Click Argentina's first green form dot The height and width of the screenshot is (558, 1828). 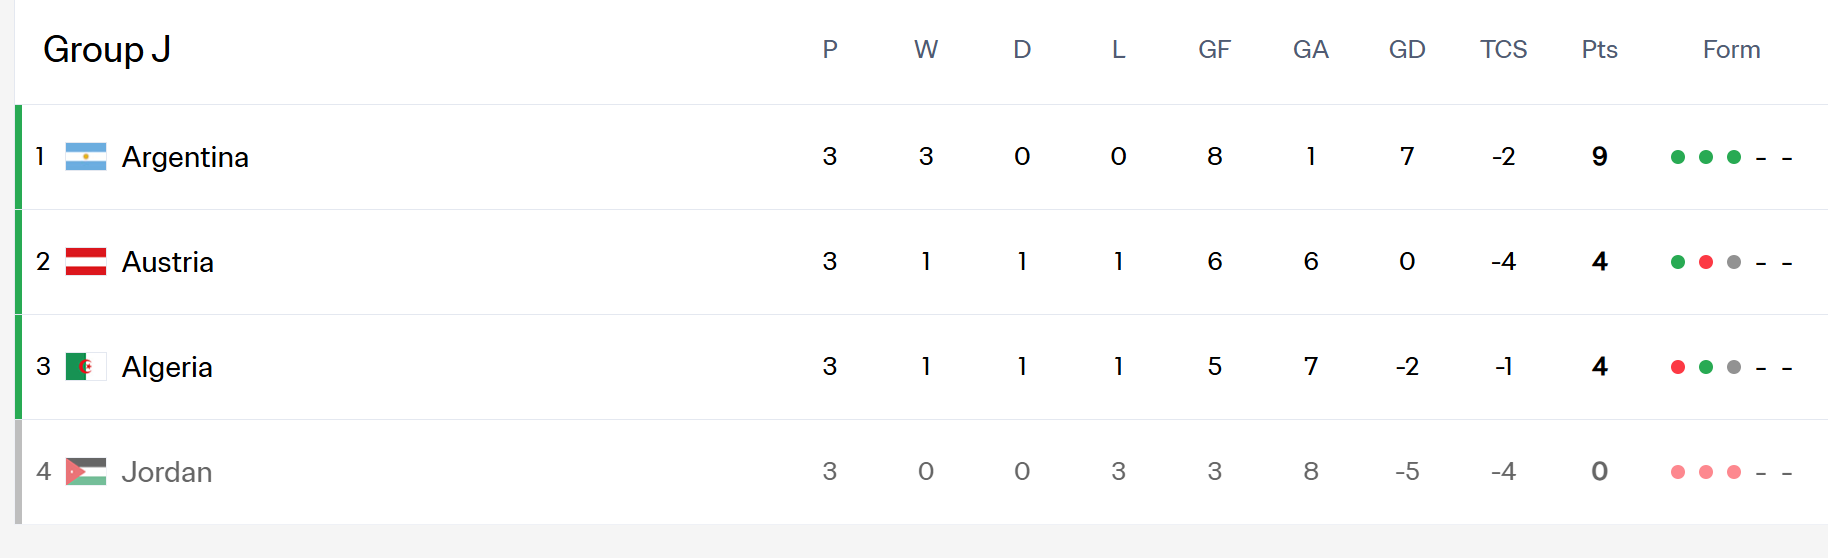click(x=1678, y=157)
